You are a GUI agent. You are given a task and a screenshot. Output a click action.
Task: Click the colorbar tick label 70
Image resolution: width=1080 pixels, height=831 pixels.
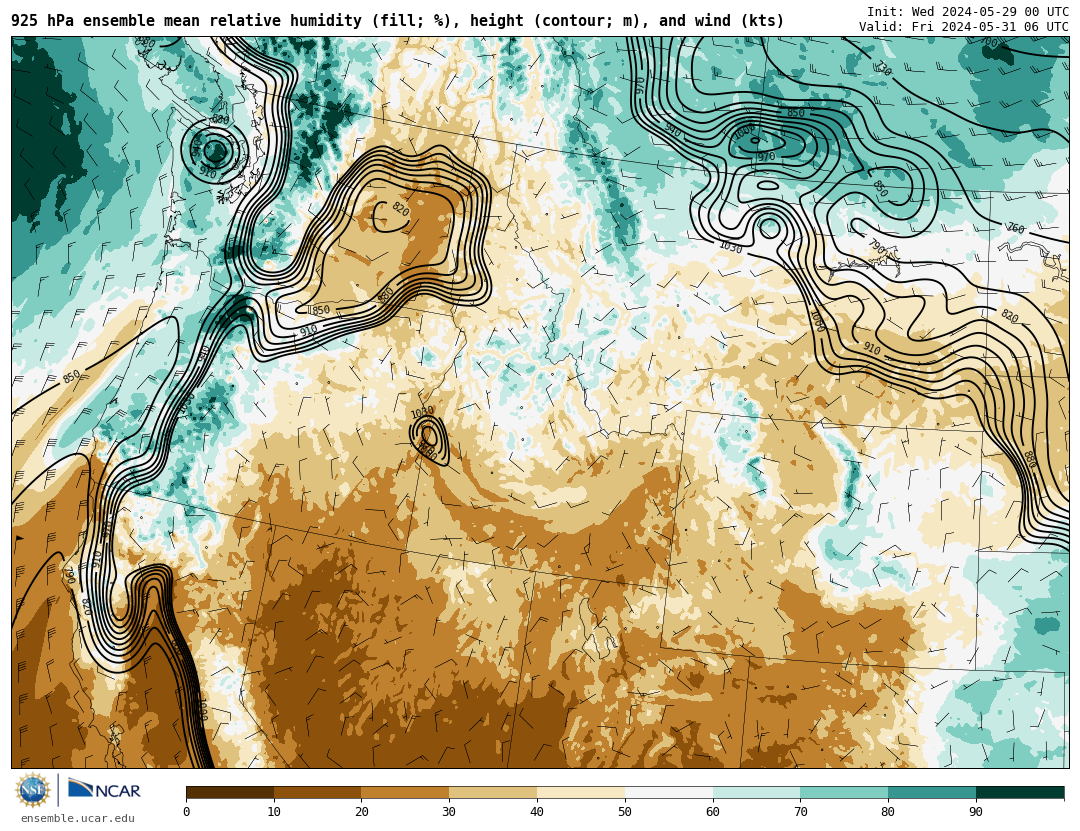[x=800, y=812]
